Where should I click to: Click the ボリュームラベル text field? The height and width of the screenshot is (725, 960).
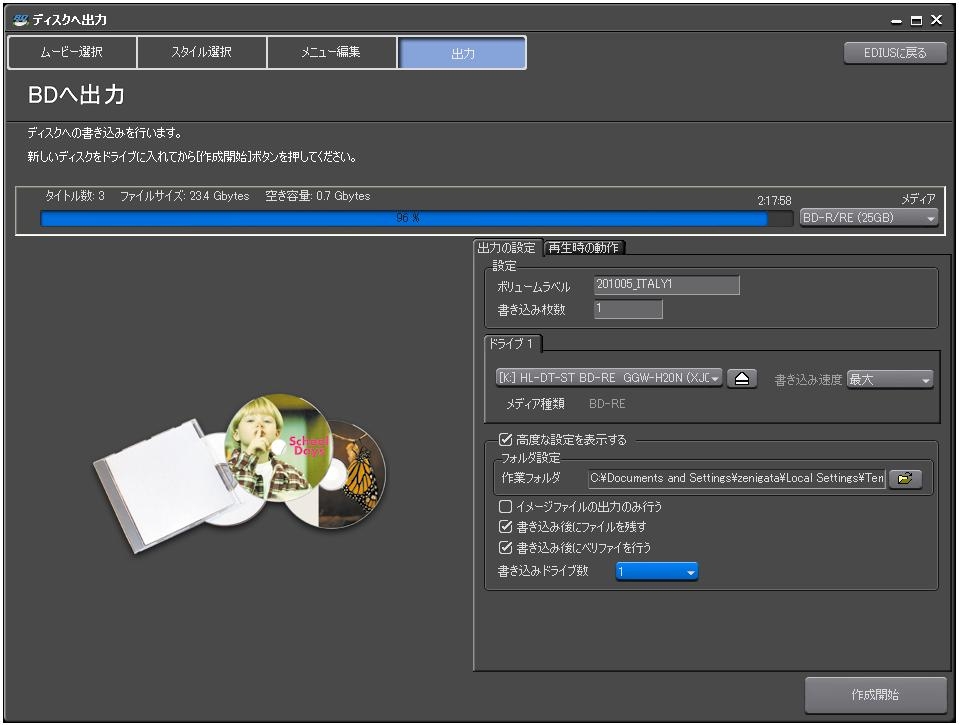pyautogui.click(x=666, y=285)
